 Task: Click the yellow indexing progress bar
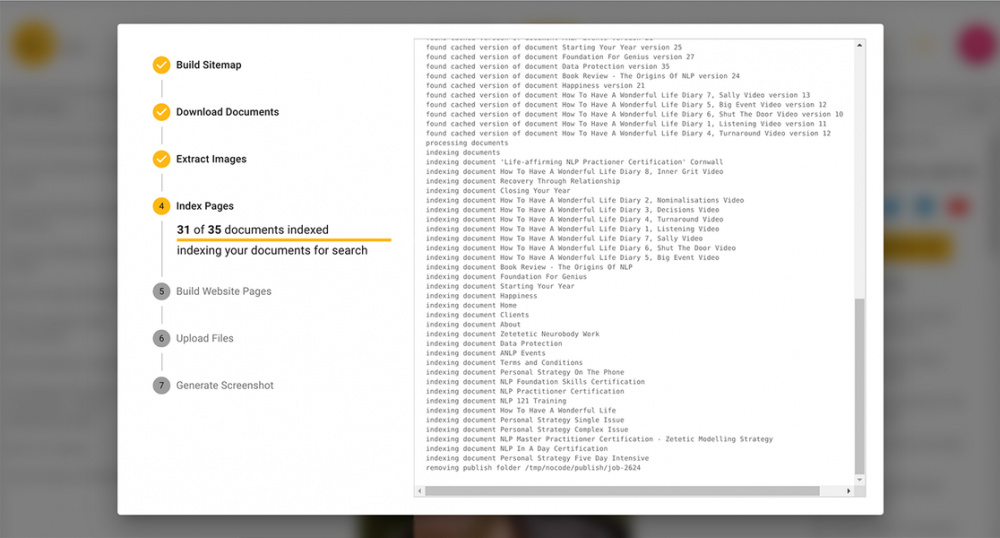[x=283, y=240]
